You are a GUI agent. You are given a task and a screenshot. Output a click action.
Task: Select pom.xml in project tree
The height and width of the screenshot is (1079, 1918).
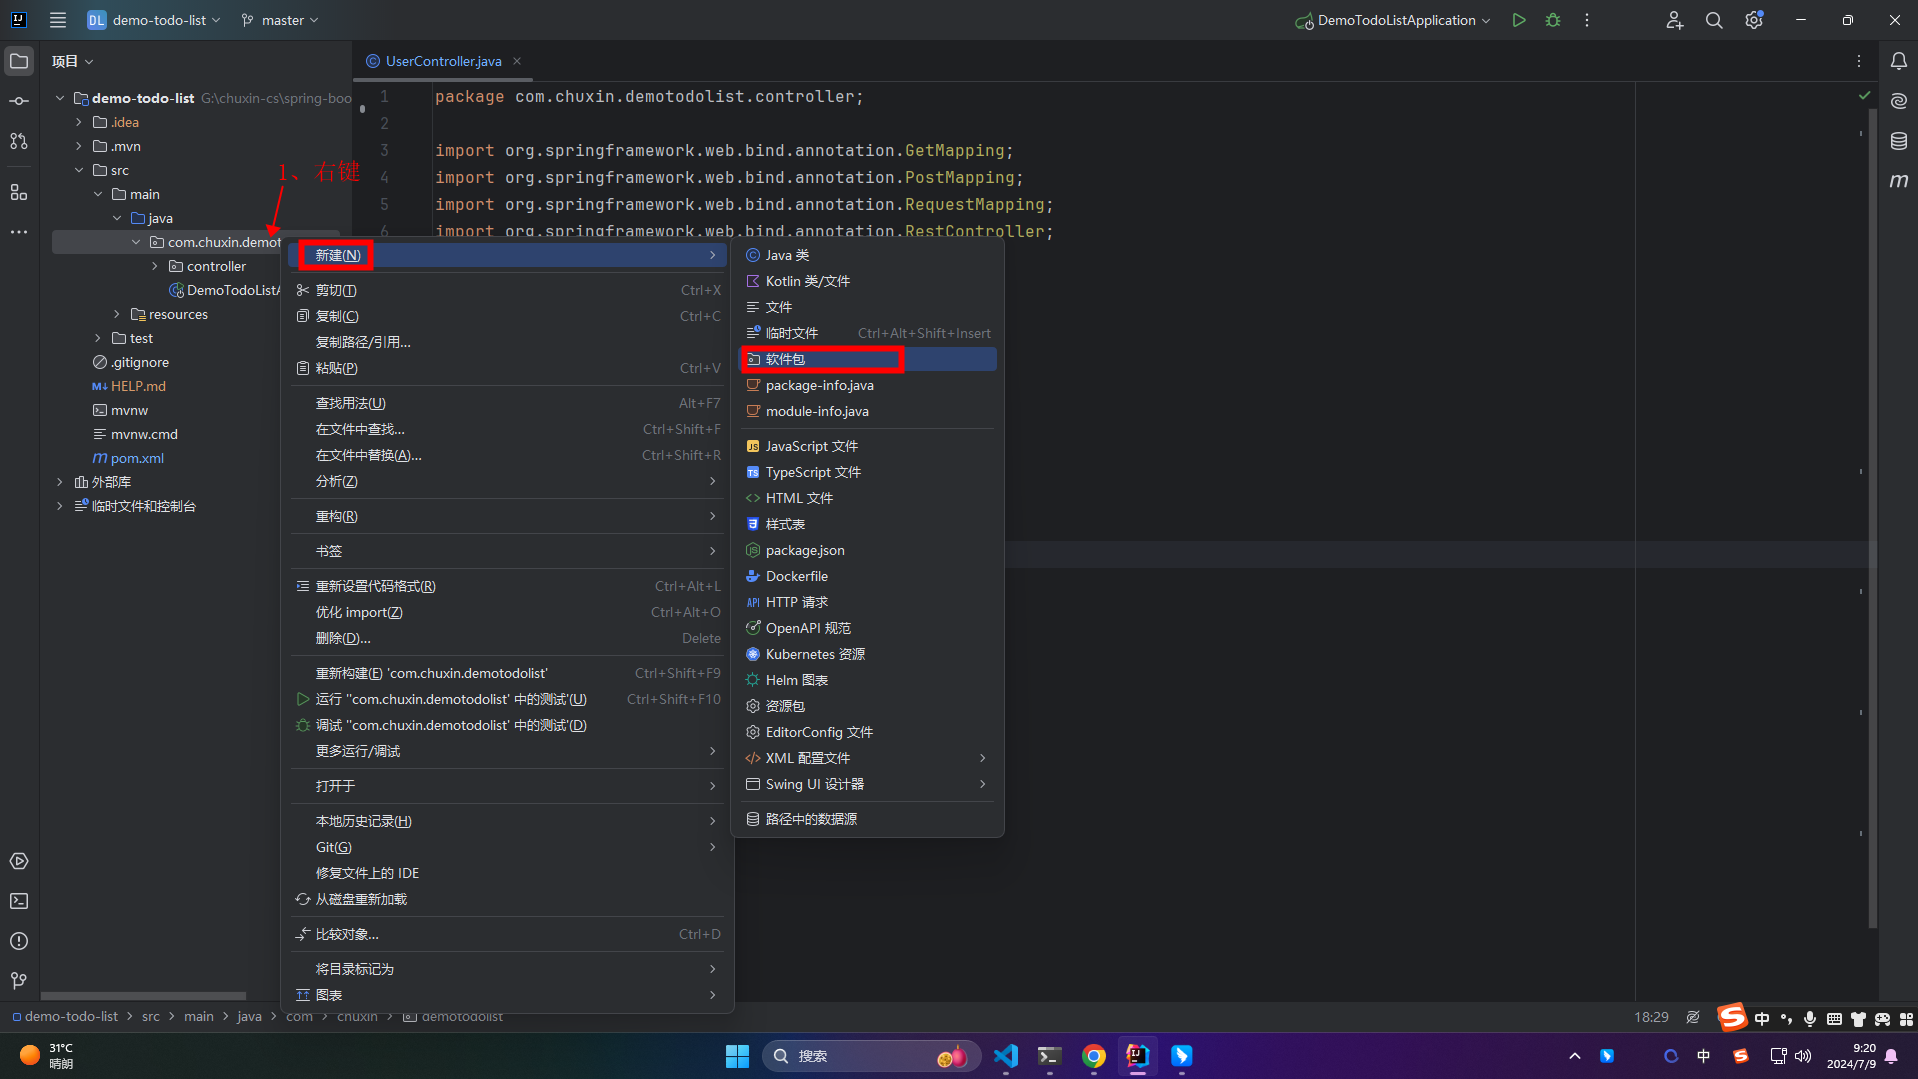coord(137,458)
